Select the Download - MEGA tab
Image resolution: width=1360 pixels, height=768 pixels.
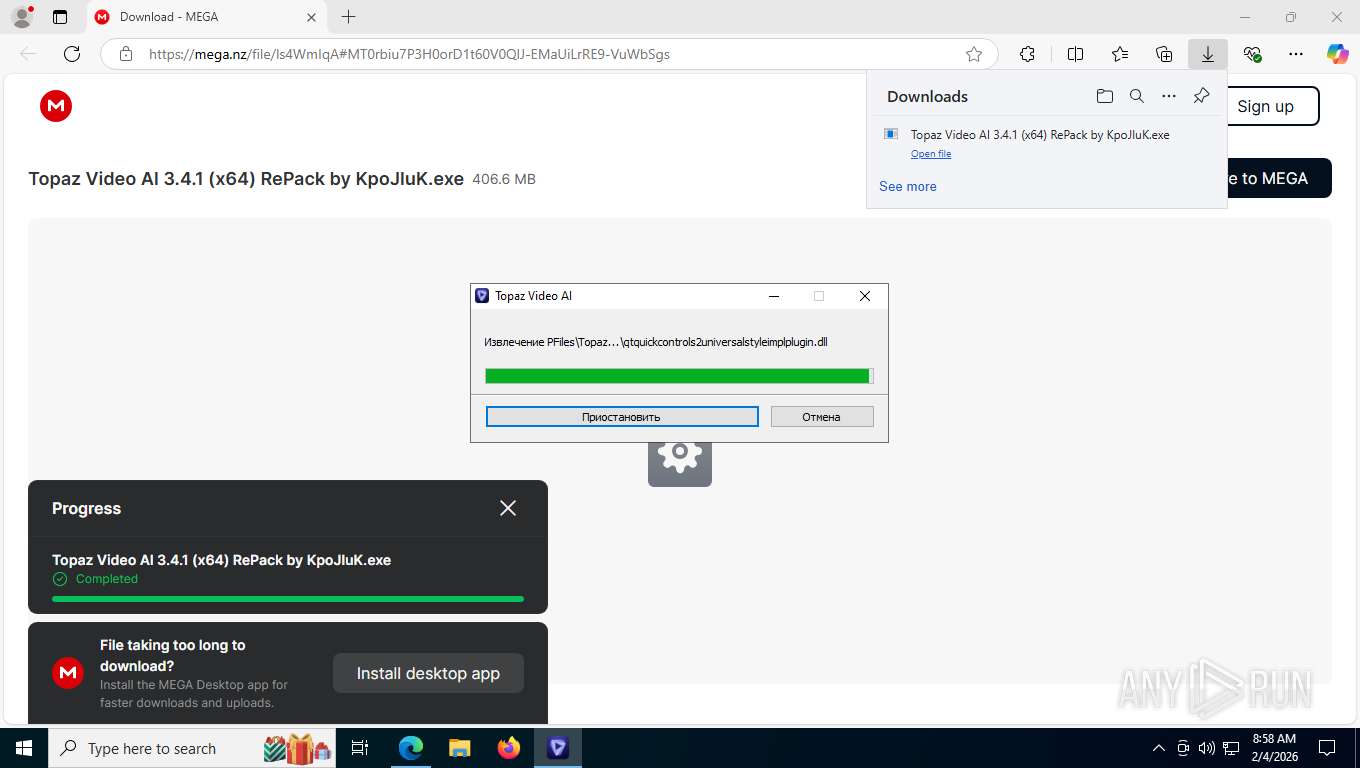click(x=206, y=17)
